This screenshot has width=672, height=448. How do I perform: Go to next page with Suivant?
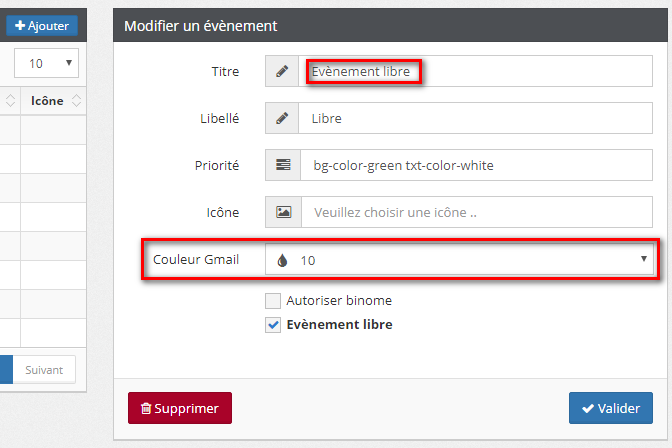point(44,370)
